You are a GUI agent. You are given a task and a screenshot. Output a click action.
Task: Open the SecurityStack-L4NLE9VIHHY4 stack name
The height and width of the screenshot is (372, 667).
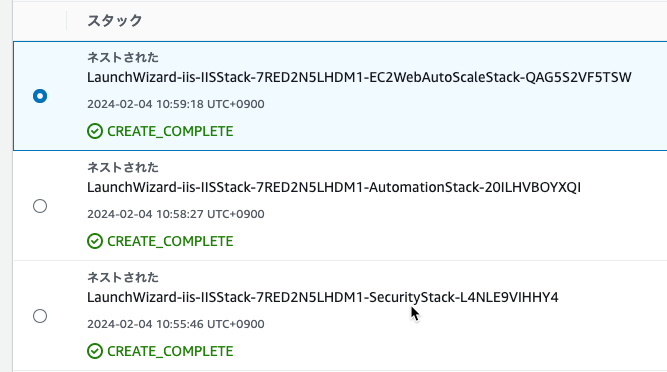[322, 297]
